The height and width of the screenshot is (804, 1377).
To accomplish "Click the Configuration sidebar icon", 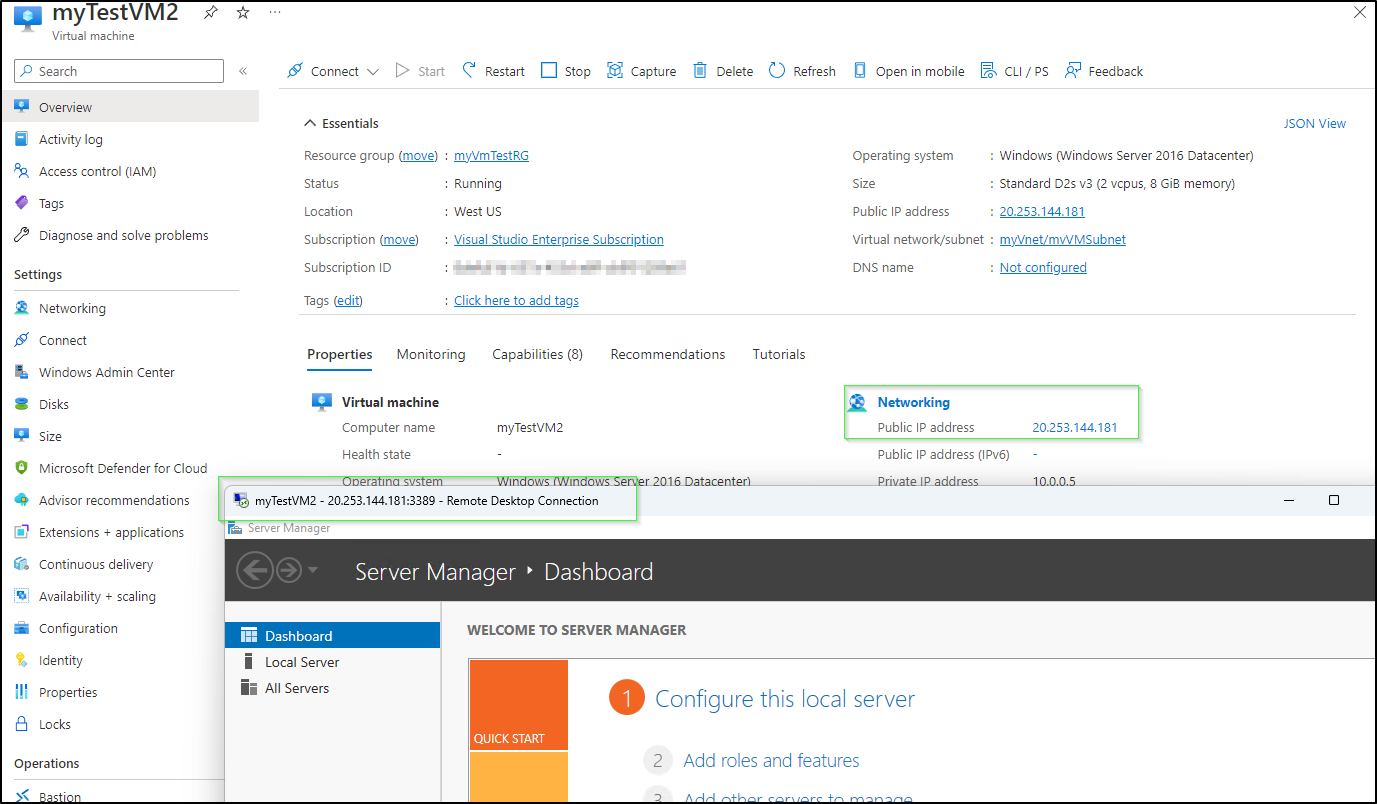I will (x=21, y=628).
